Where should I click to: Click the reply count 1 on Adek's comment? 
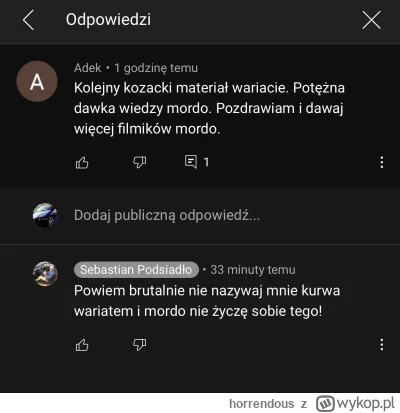(206, 162)
